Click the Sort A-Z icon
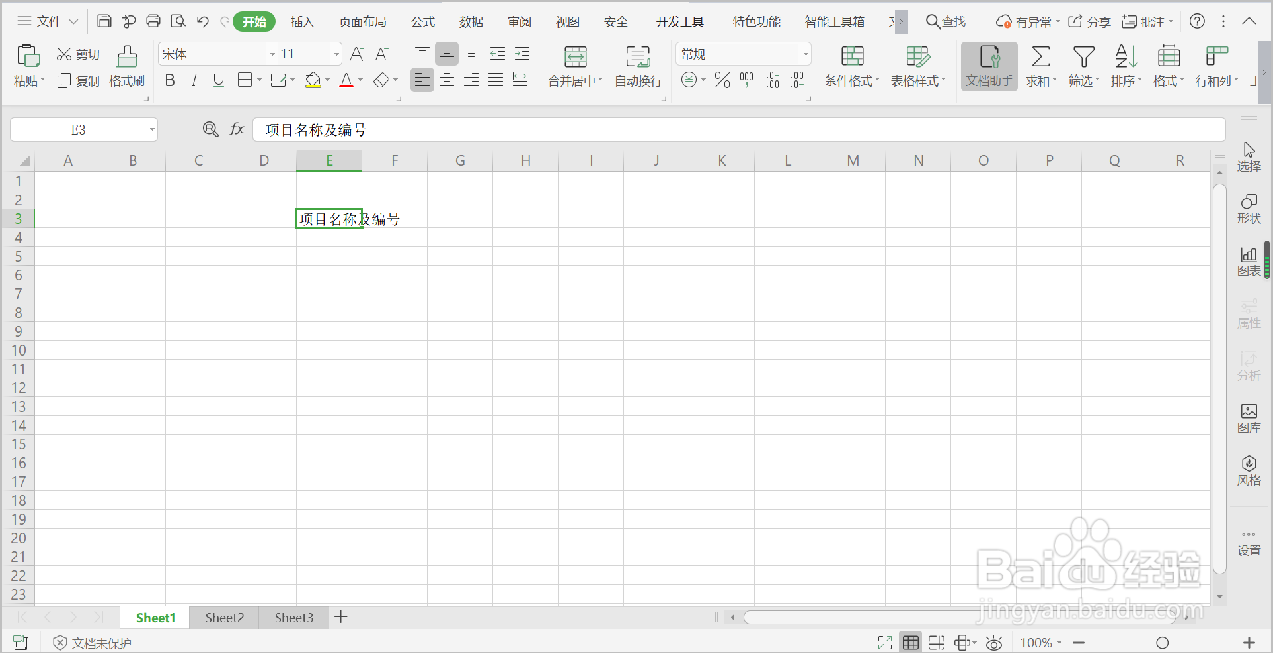The height and width of the screenshot is (653, 1273). [1126, 57]
